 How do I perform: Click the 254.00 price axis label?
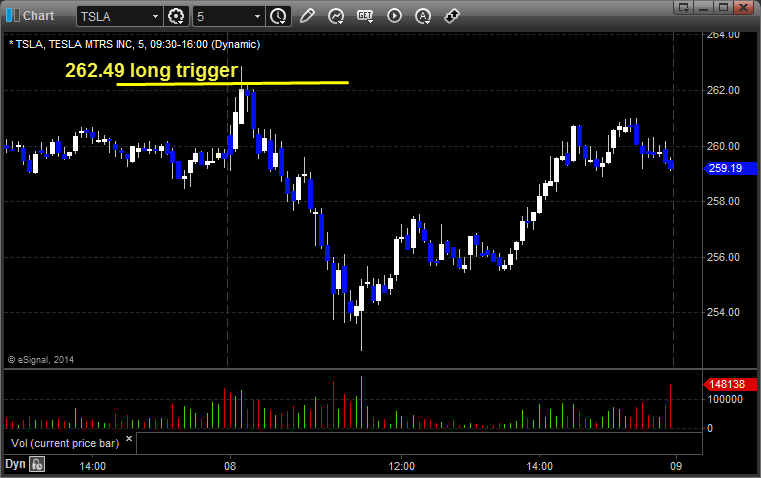723,313
